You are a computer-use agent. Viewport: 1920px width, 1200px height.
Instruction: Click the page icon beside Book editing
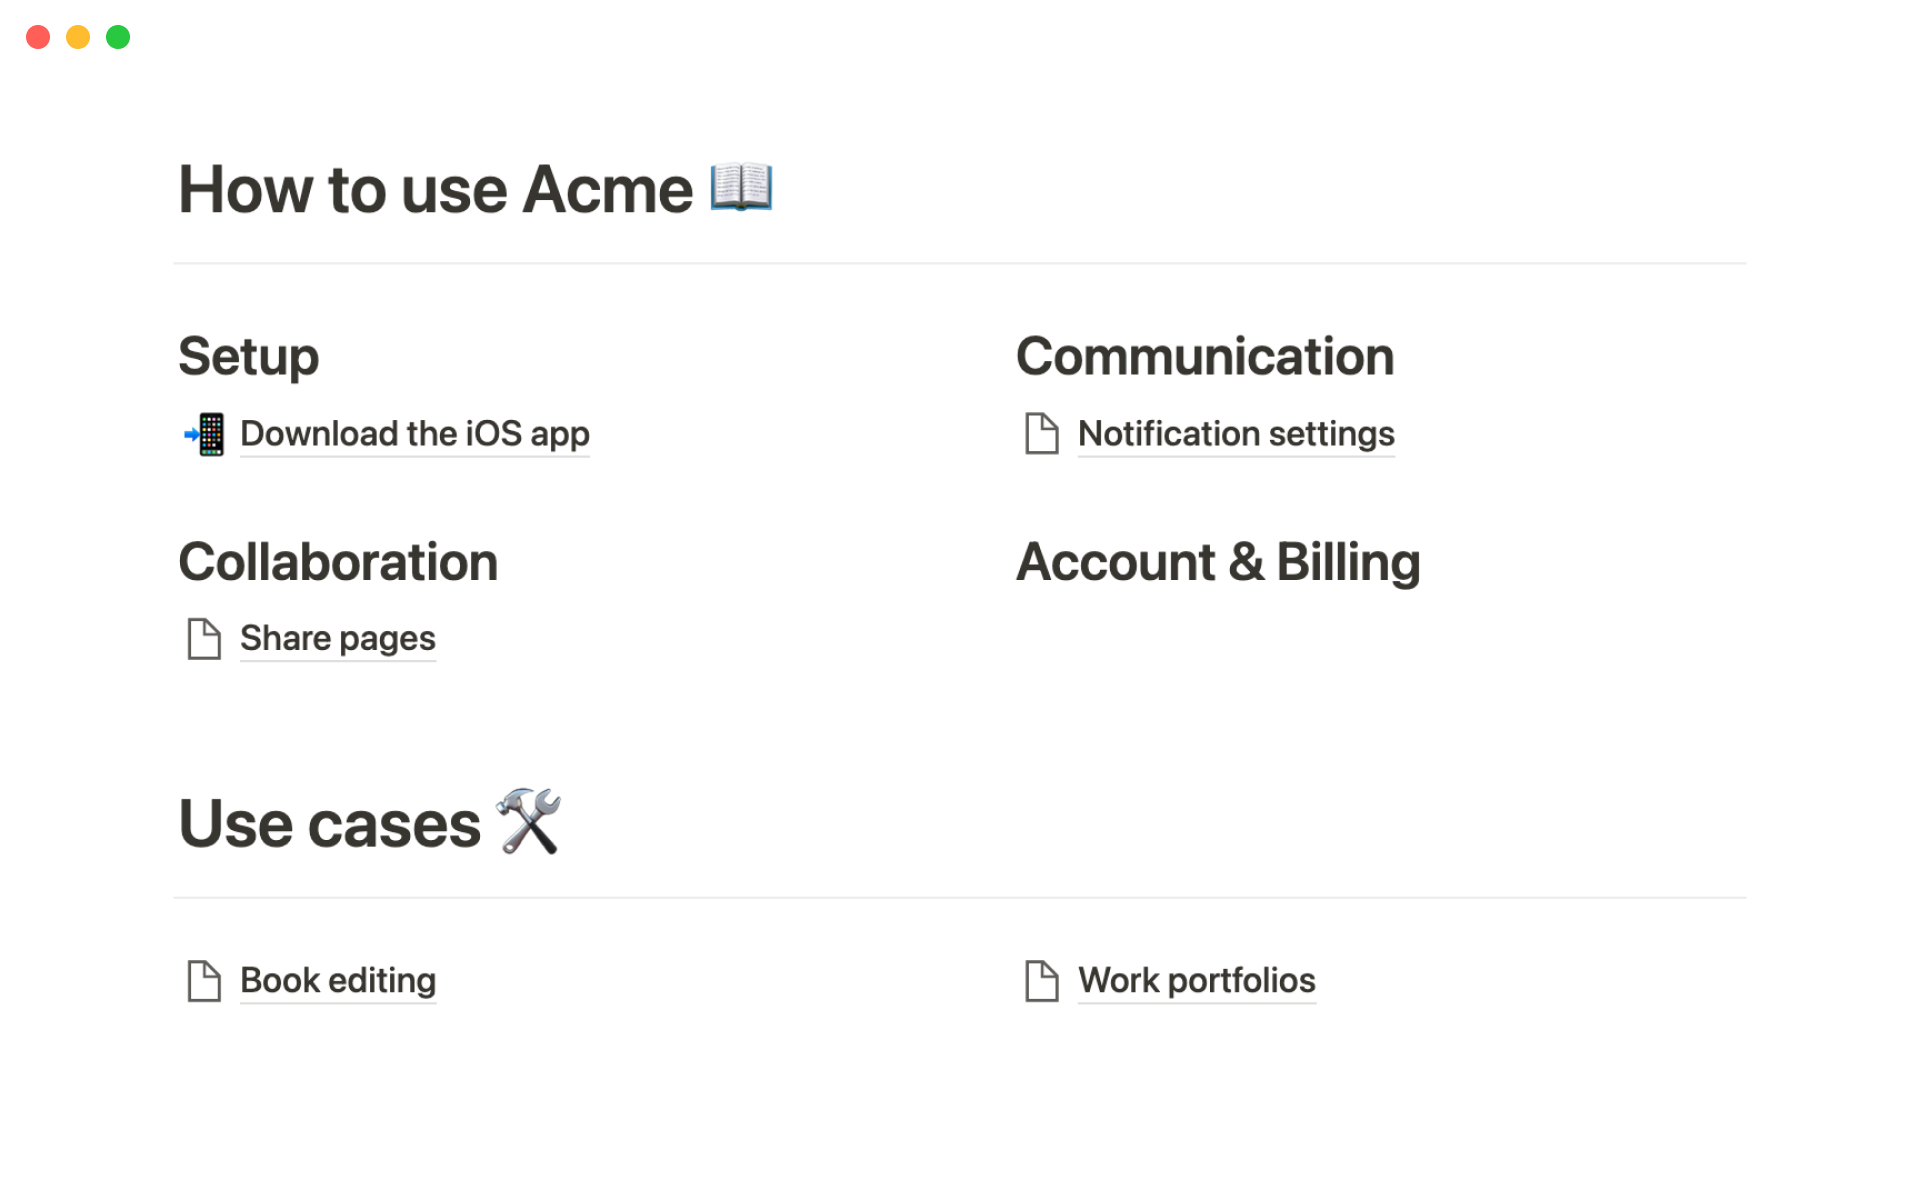pos(204,981)
